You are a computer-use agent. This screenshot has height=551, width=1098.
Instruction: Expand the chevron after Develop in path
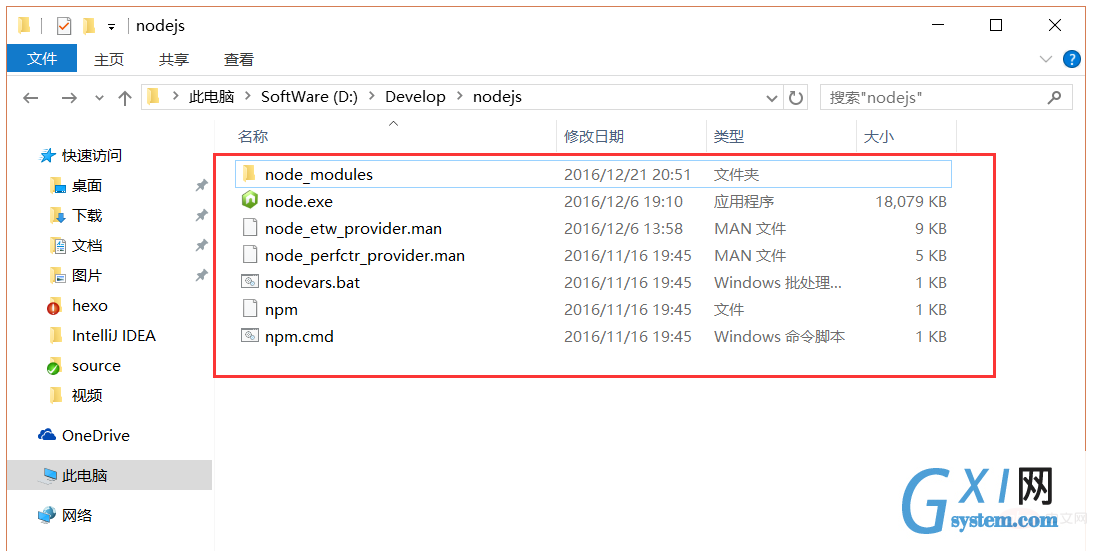pyautogui.click(x=459, y=97)
